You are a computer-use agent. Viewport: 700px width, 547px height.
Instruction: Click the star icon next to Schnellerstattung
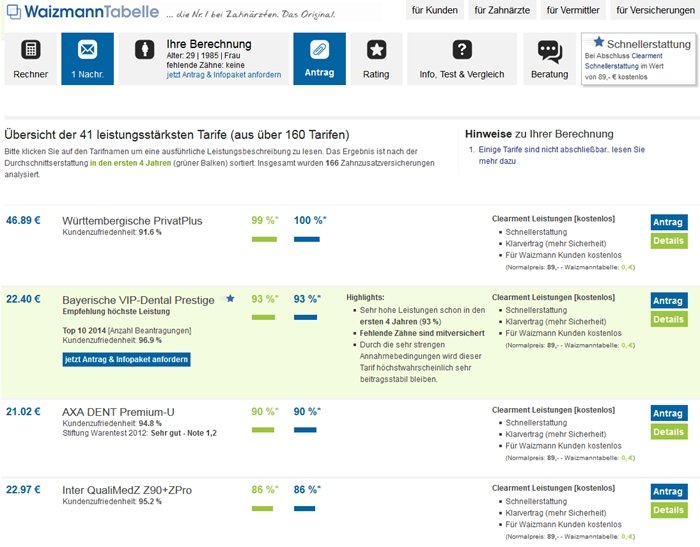(599, 42)
